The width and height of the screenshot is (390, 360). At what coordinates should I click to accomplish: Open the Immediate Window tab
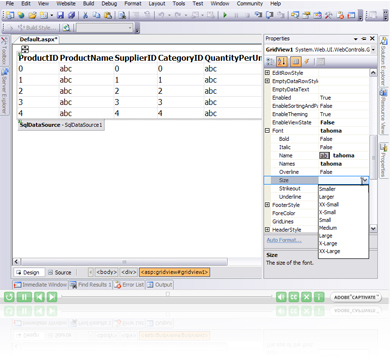pyautogui.click(x=41, y=285)
